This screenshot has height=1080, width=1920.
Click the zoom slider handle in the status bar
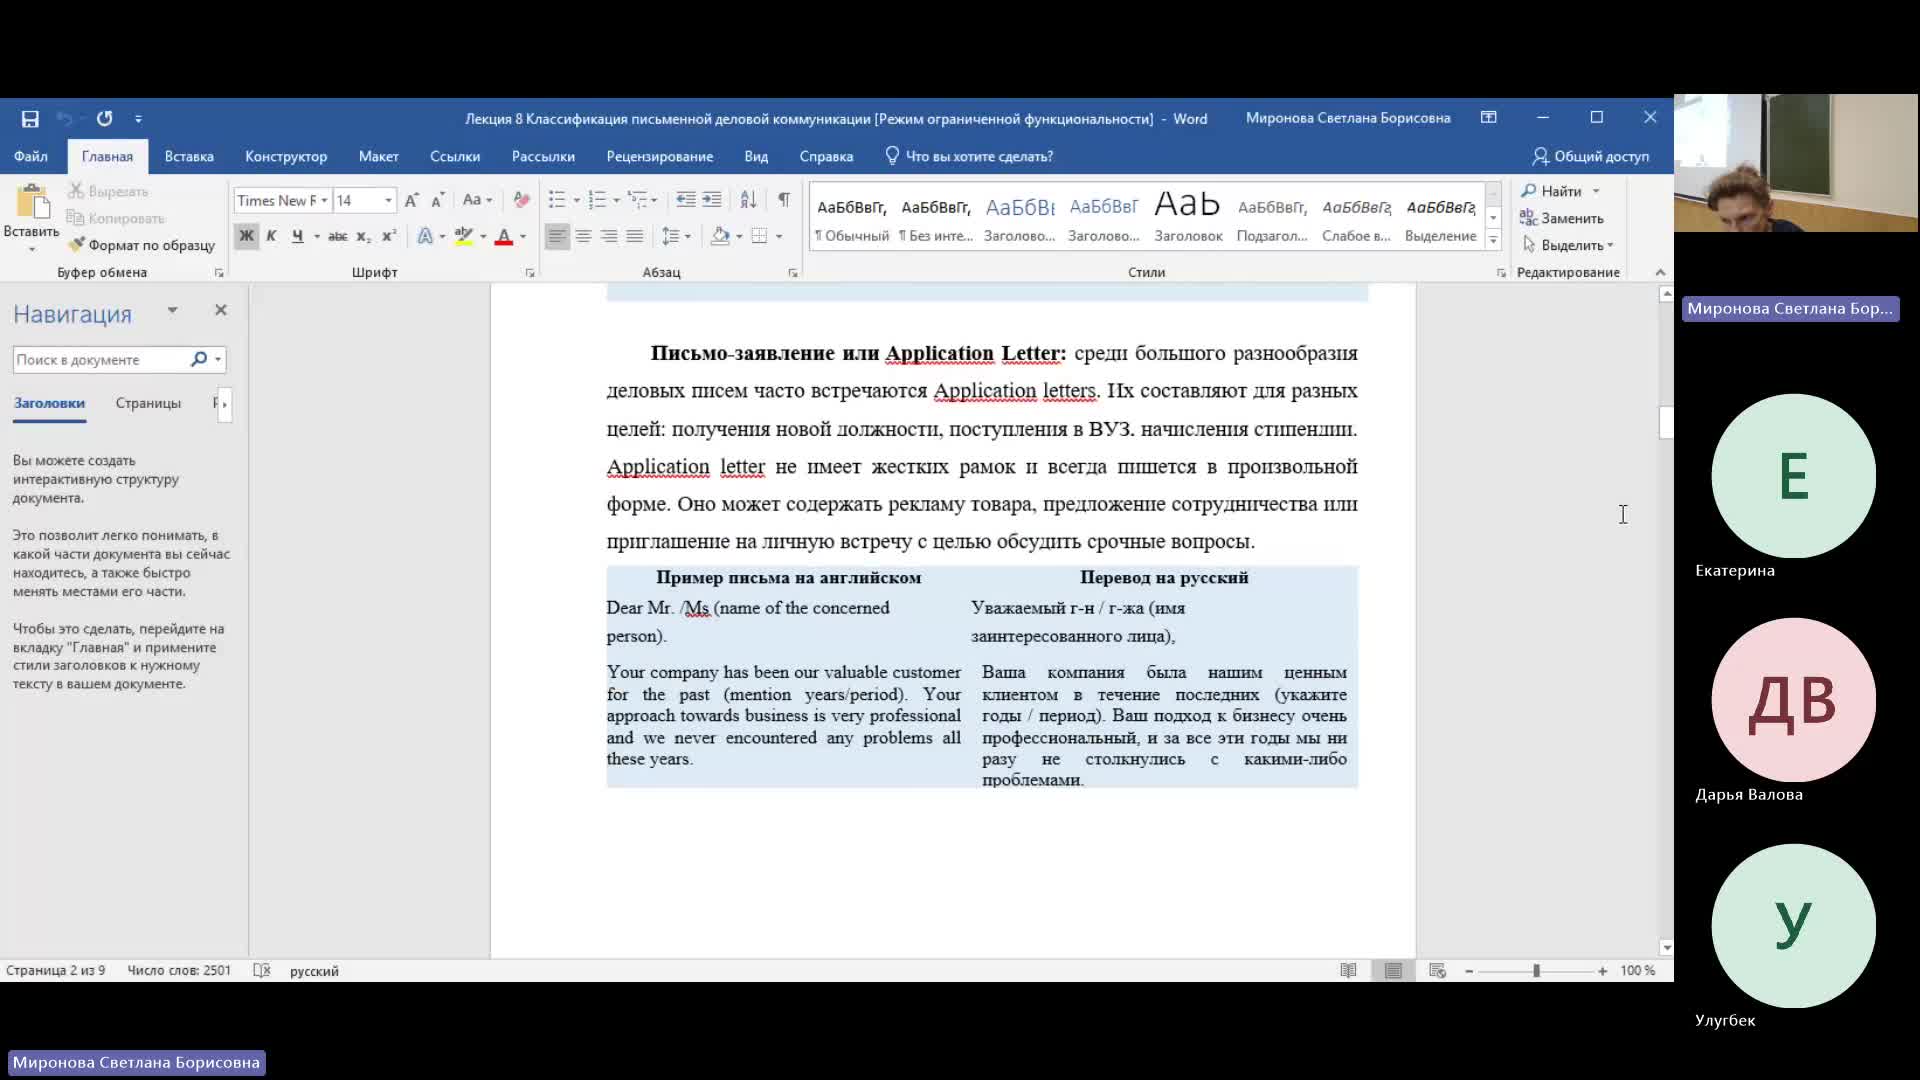(1536, 971)
